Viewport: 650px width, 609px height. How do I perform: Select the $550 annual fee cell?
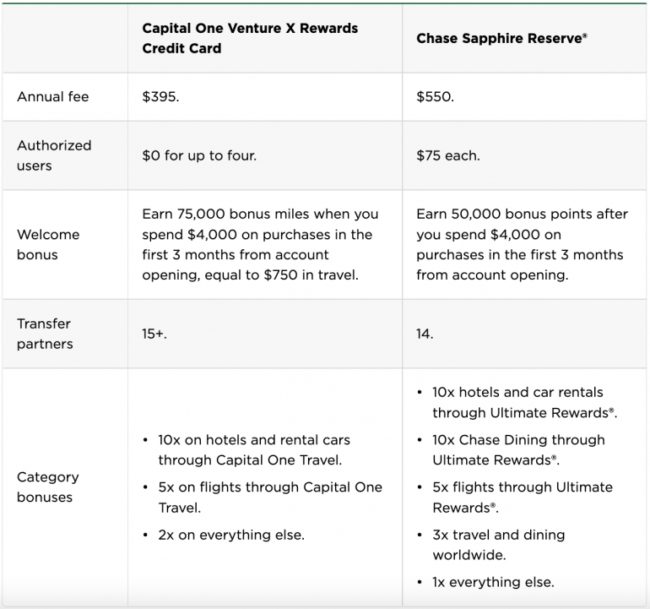(437, 98)
